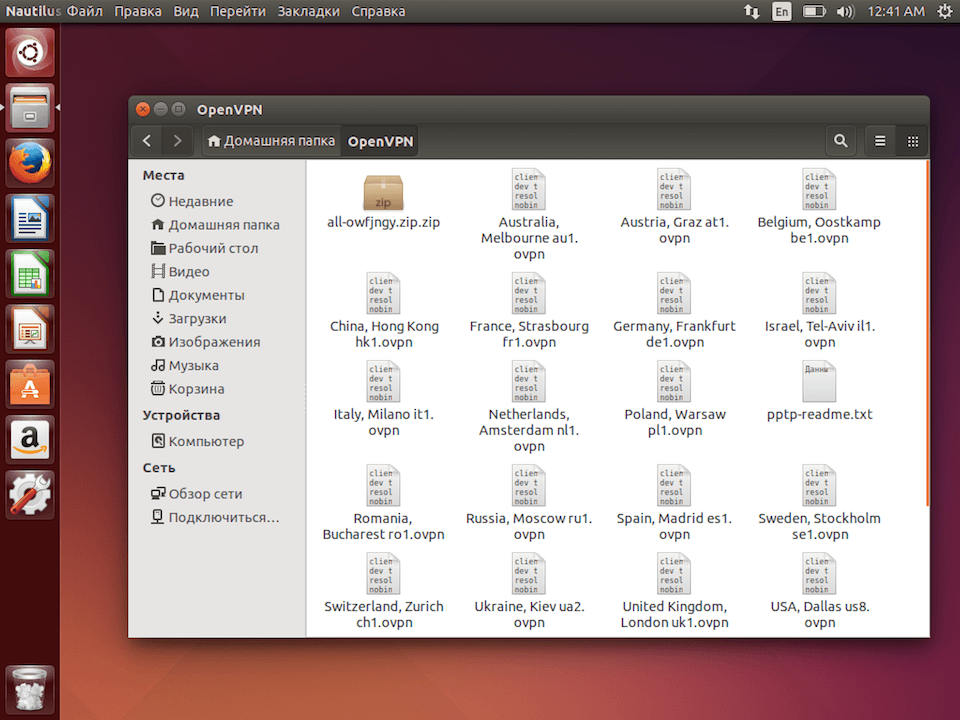Viewport: 960px width, 720px height.
Task: Open the Trash from the launcher
Action: [29, 689]
